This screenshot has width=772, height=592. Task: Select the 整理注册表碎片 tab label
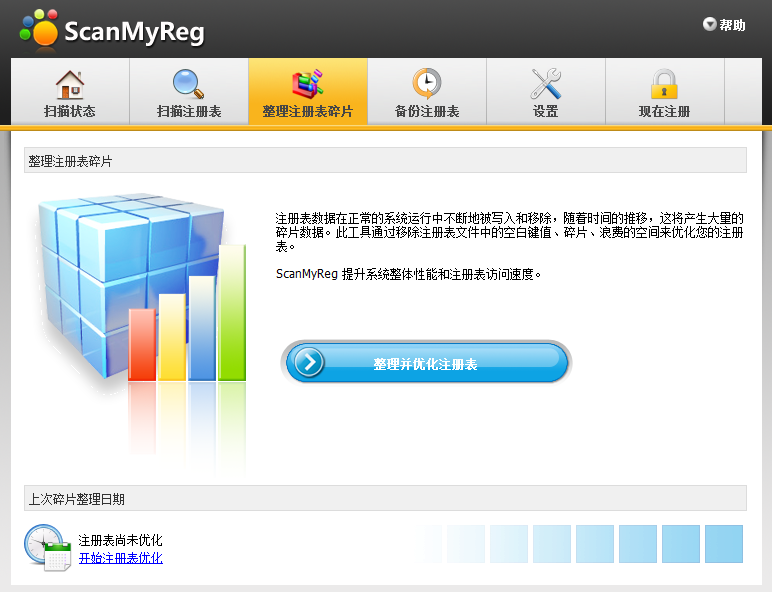[308, 111]
